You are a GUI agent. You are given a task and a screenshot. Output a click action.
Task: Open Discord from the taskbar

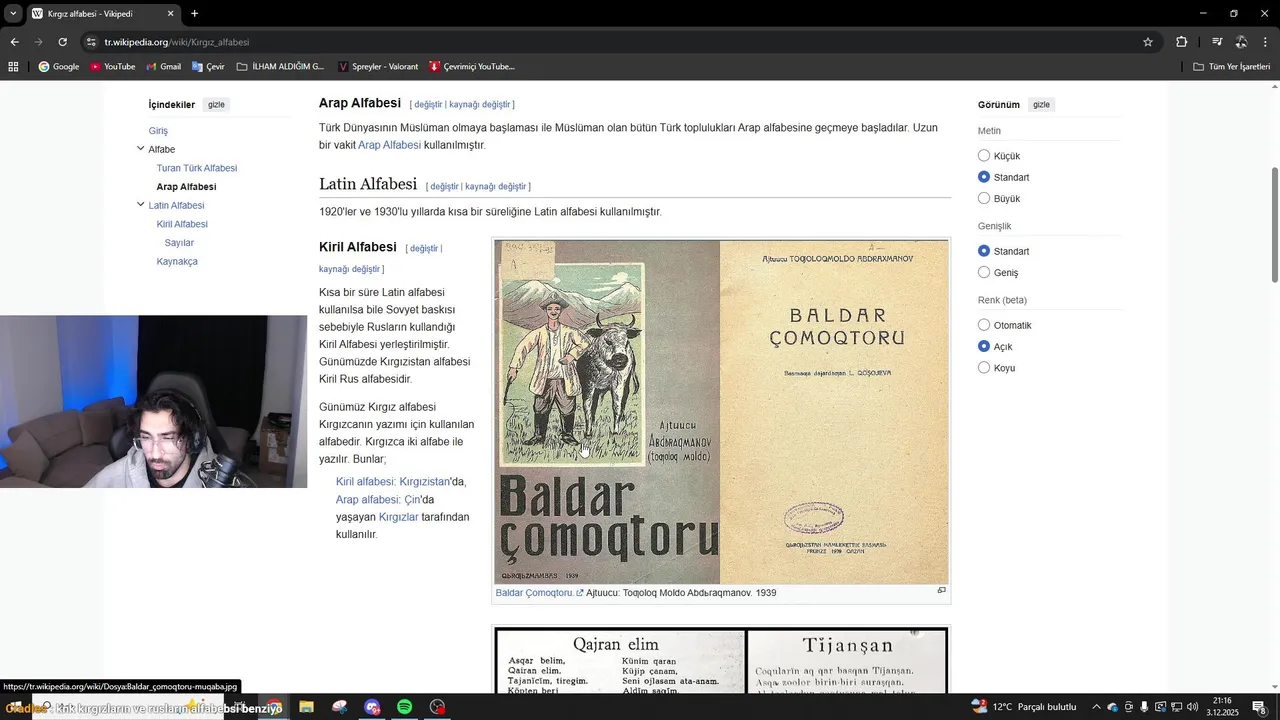coord(372,707)
